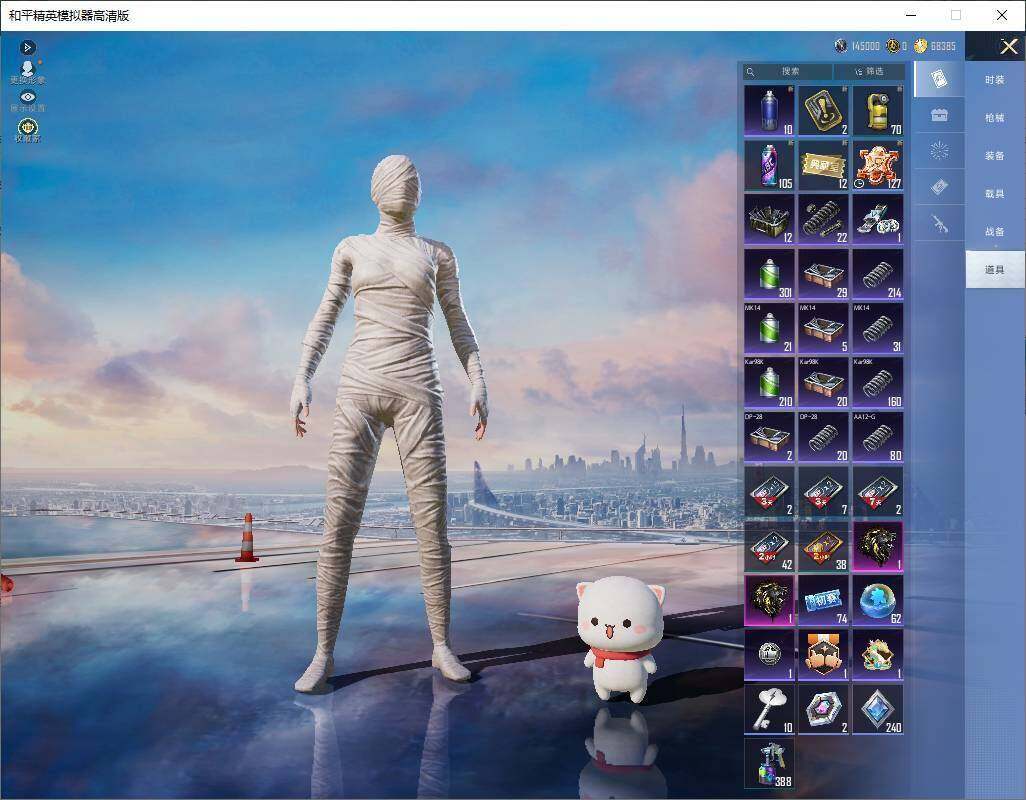
Task: Switch to the card sub-tab icon
Action: pos(939,79)
